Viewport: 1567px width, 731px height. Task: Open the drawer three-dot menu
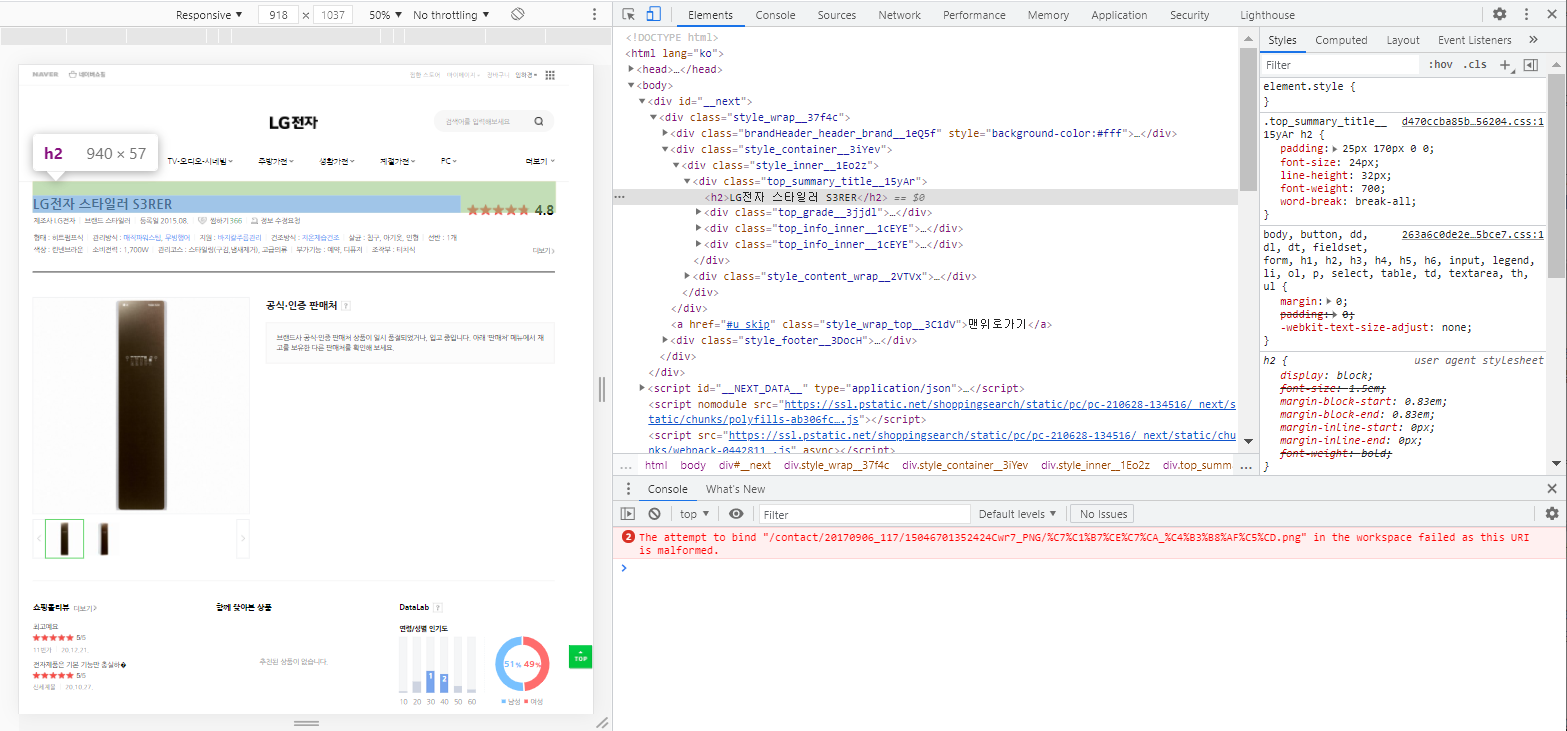point(628,489)
